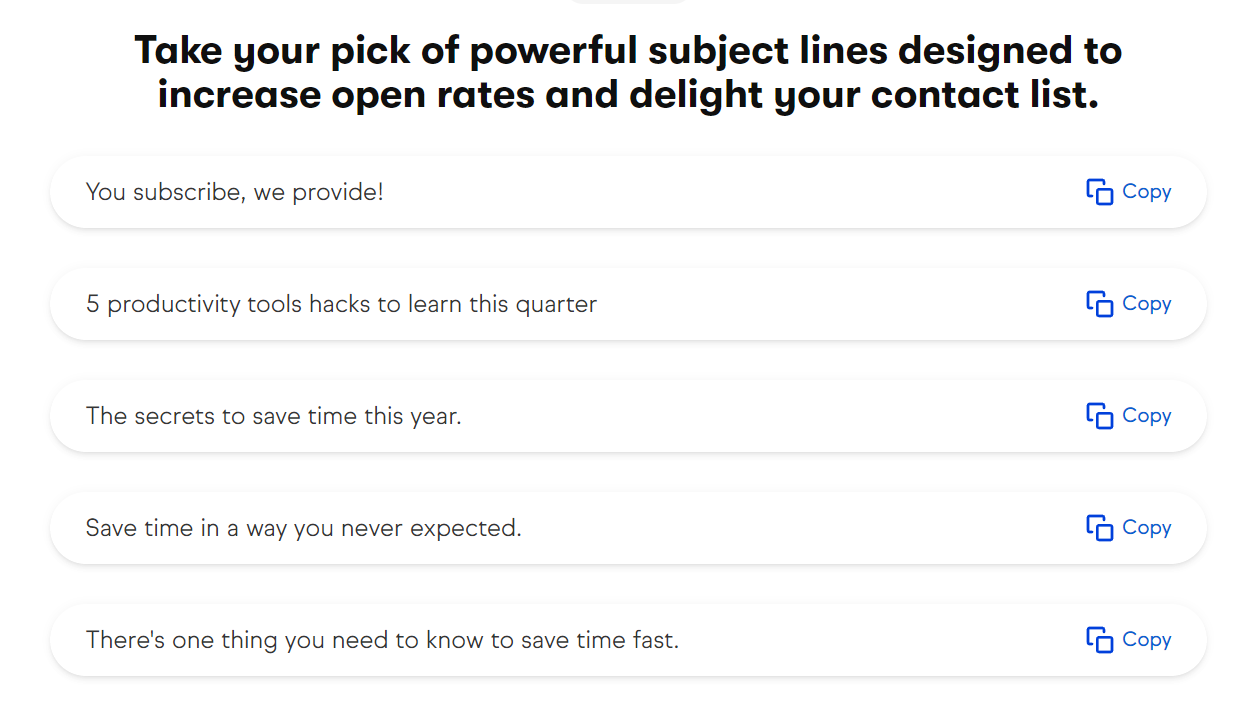Image resolution: width=1251 pixels, height=703 pixels.
Task: Click Copy beside "Save time in a way you never expected."
Action: coord(1147,527)
